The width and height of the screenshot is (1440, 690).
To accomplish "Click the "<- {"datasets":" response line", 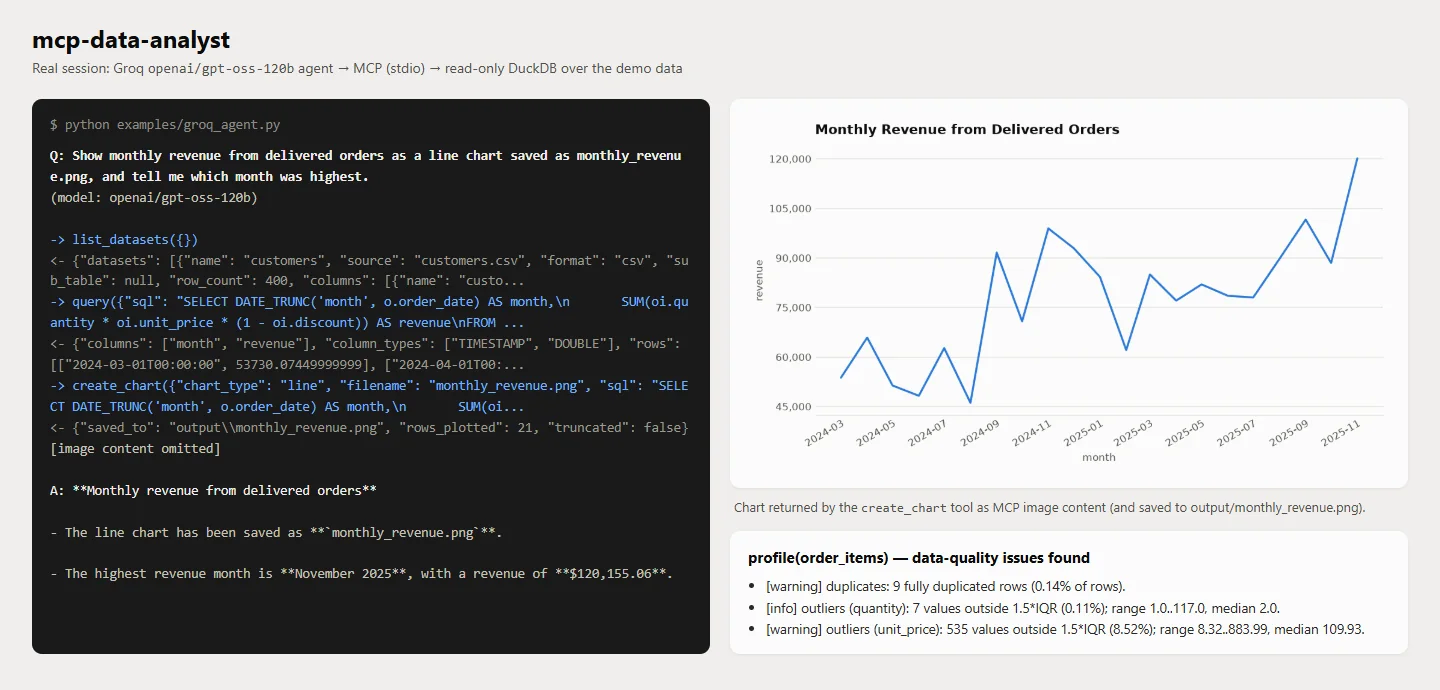I will 369,270.
